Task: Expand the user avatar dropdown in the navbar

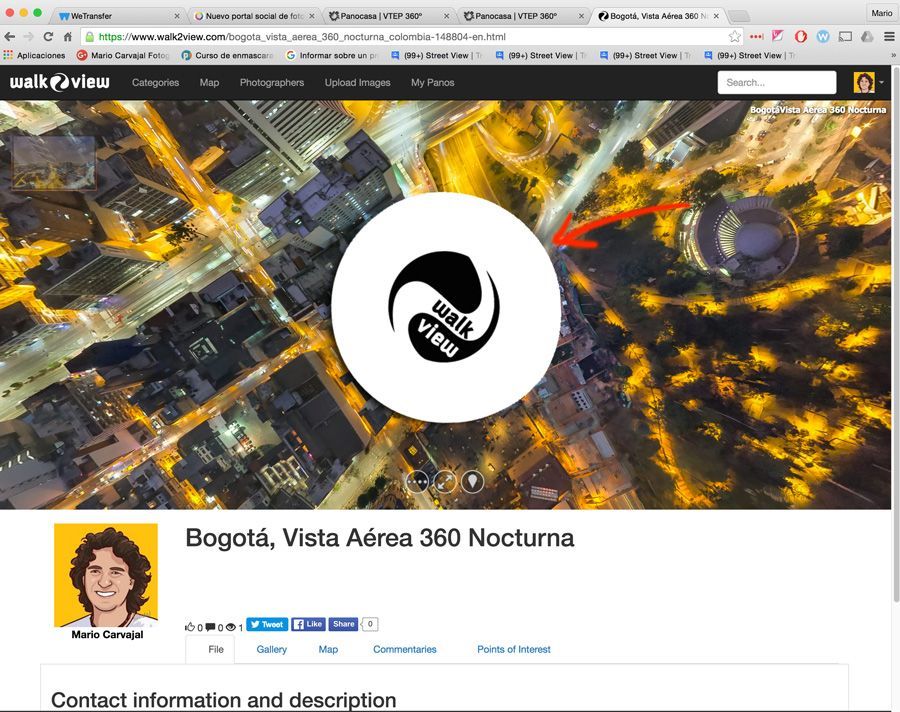Action: click(x=868, y=83)
